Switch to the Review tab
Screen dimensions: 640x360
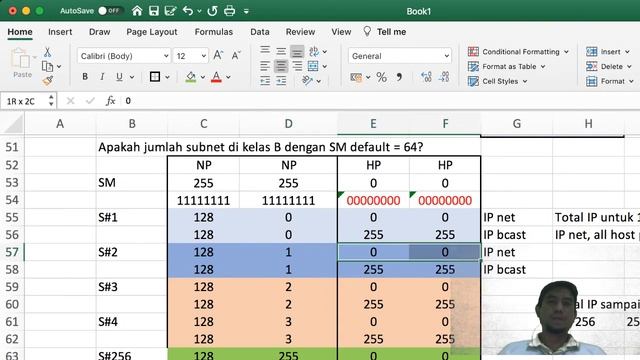300,32
